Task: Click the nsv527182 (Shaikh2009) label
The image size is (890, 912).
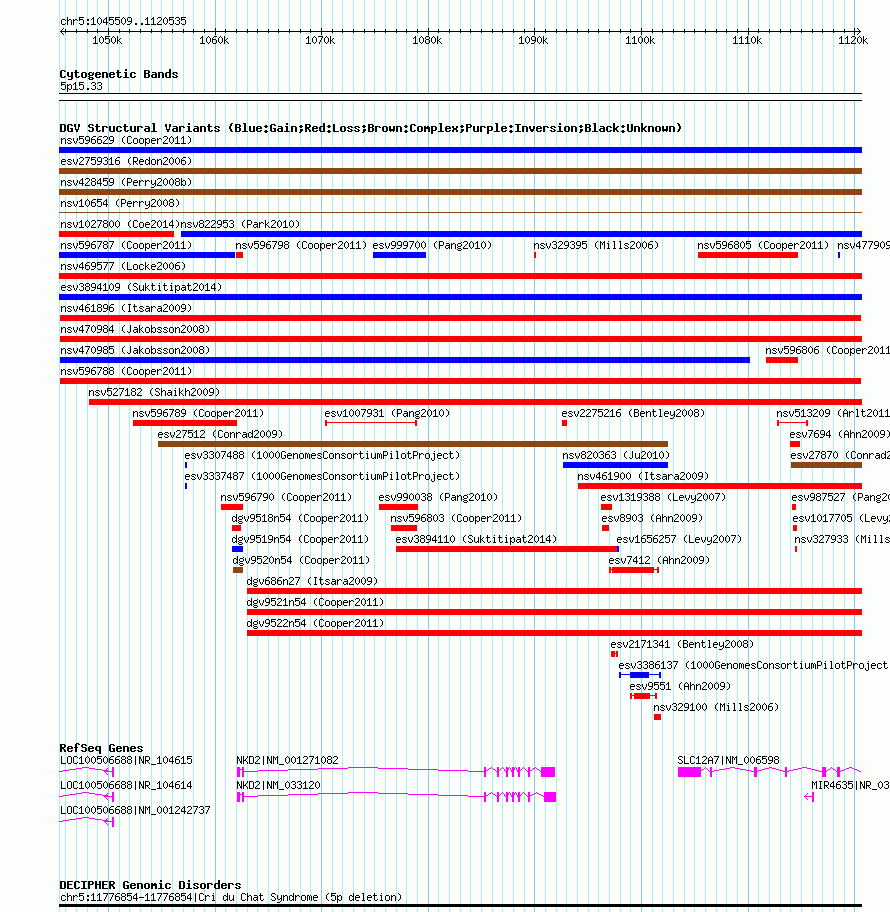Action: [x=154, y=391]
